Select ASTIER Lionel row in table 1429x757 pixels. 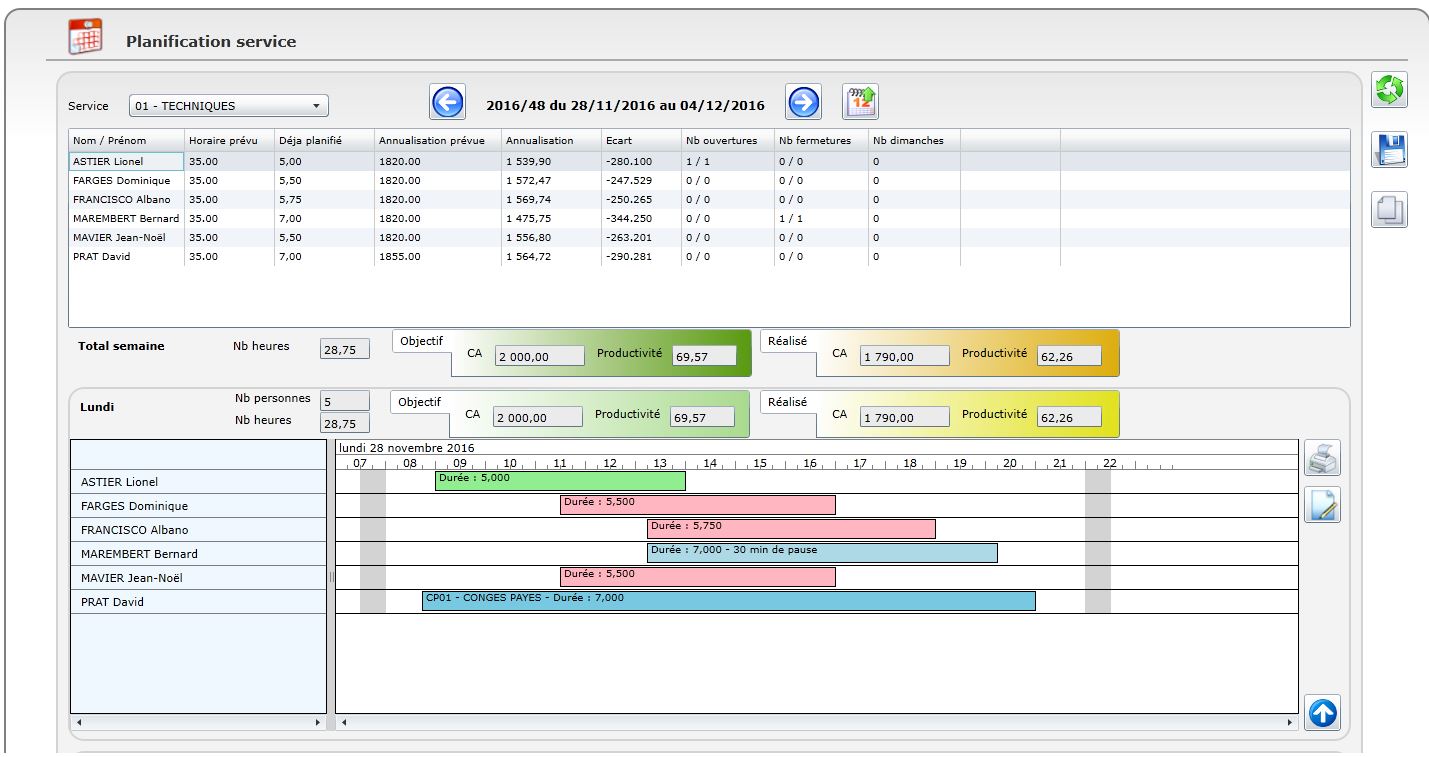pos(709,161)
